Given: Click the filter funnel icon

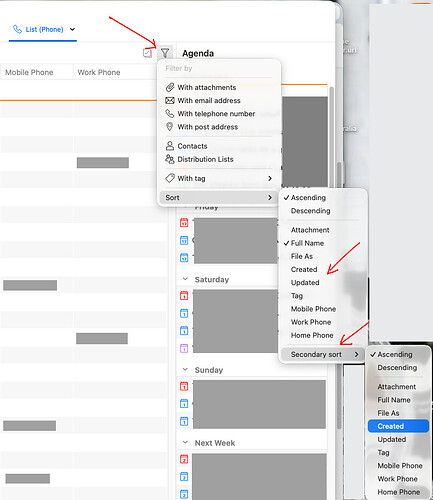Looking at the screenshot, I should click(165, 53).
